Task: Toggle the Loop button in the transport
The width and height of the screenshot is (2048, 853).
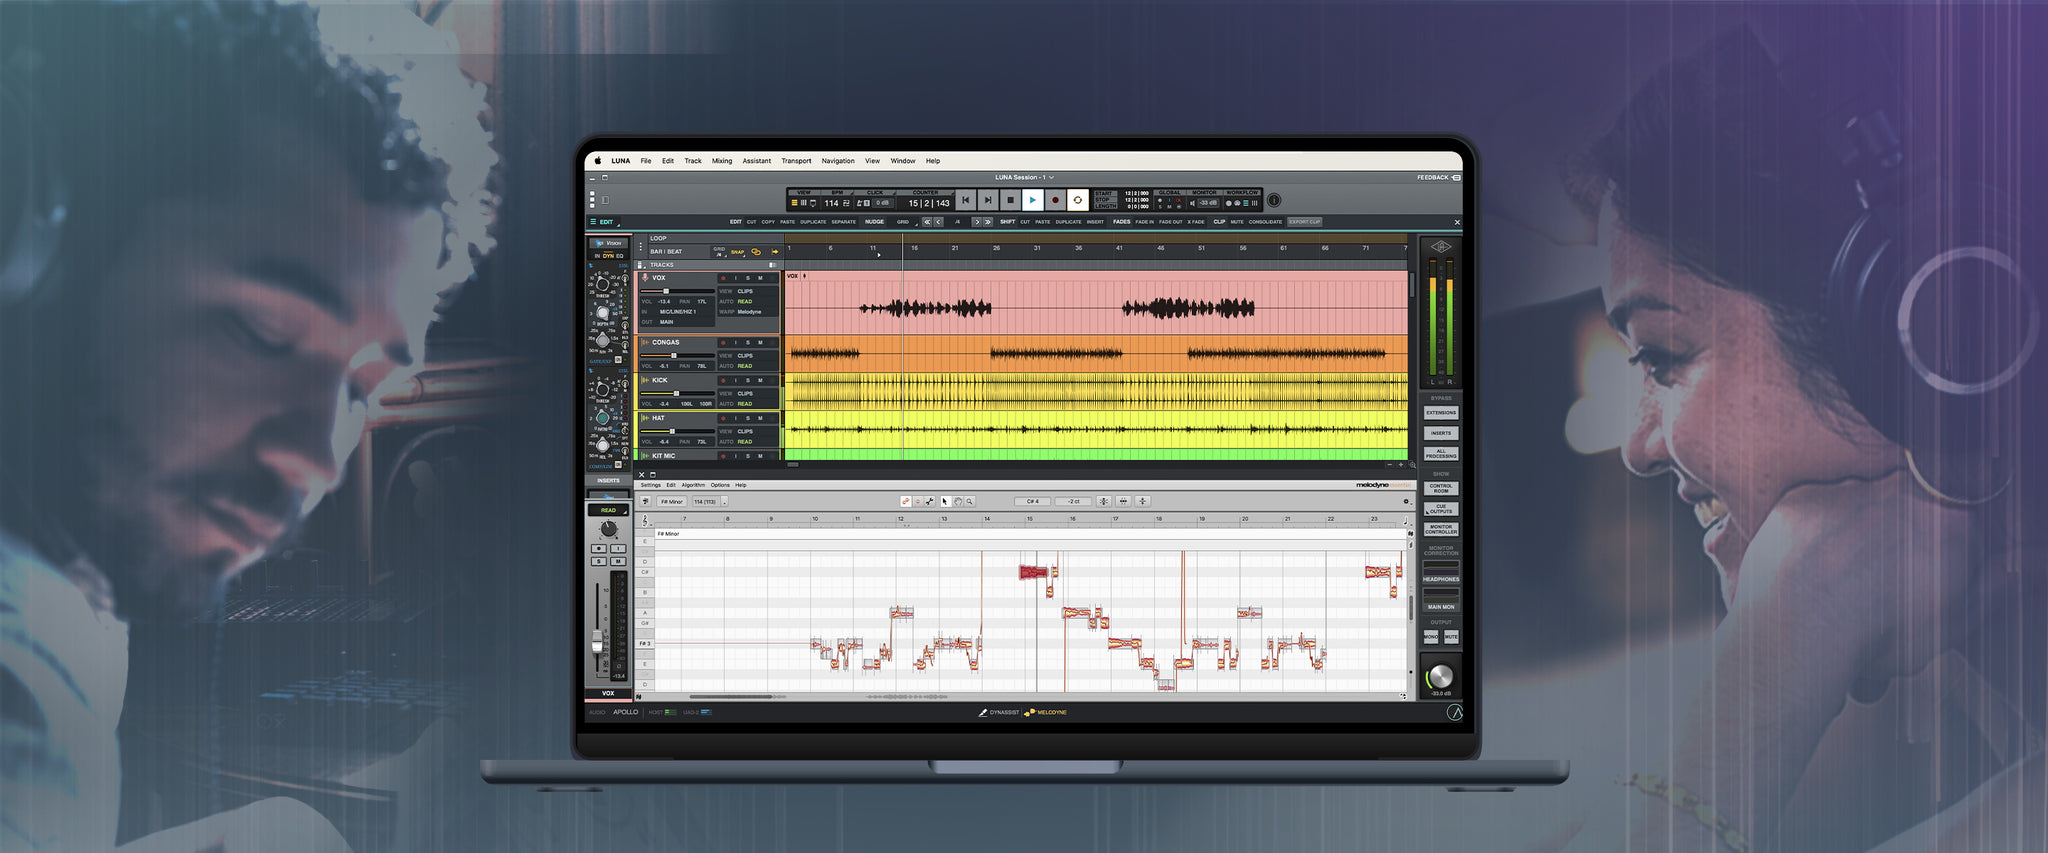Action: 1077,200
